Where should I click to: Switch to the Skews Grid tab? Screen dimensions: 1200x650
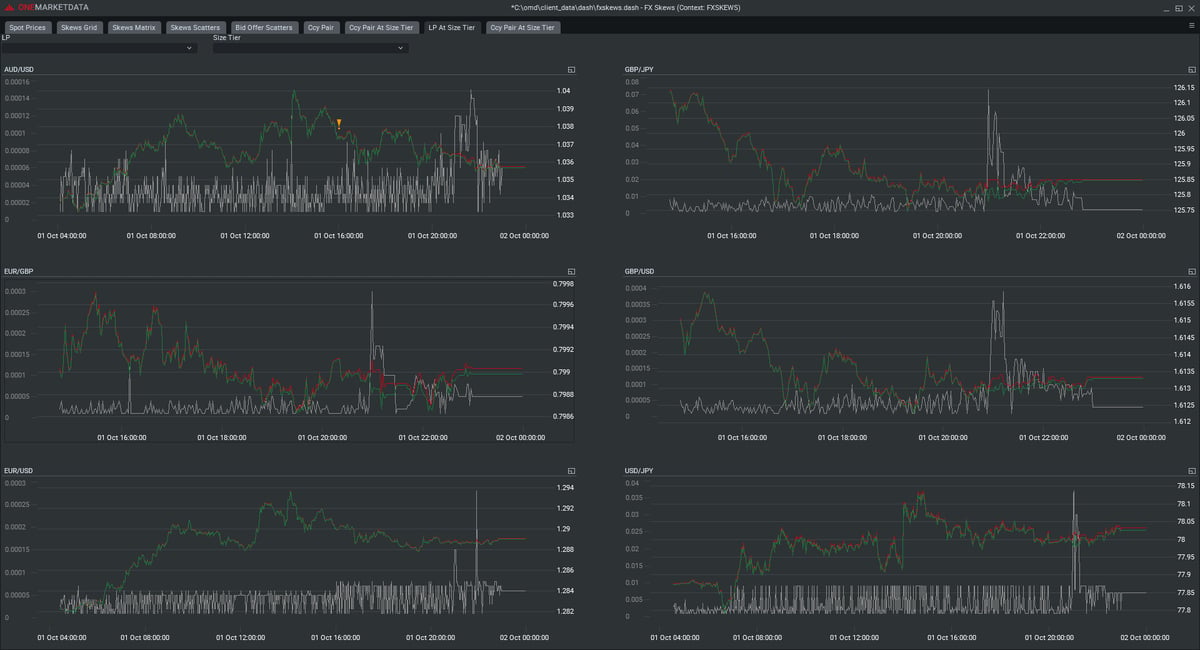pyautogui.click(x=78, y=28)
